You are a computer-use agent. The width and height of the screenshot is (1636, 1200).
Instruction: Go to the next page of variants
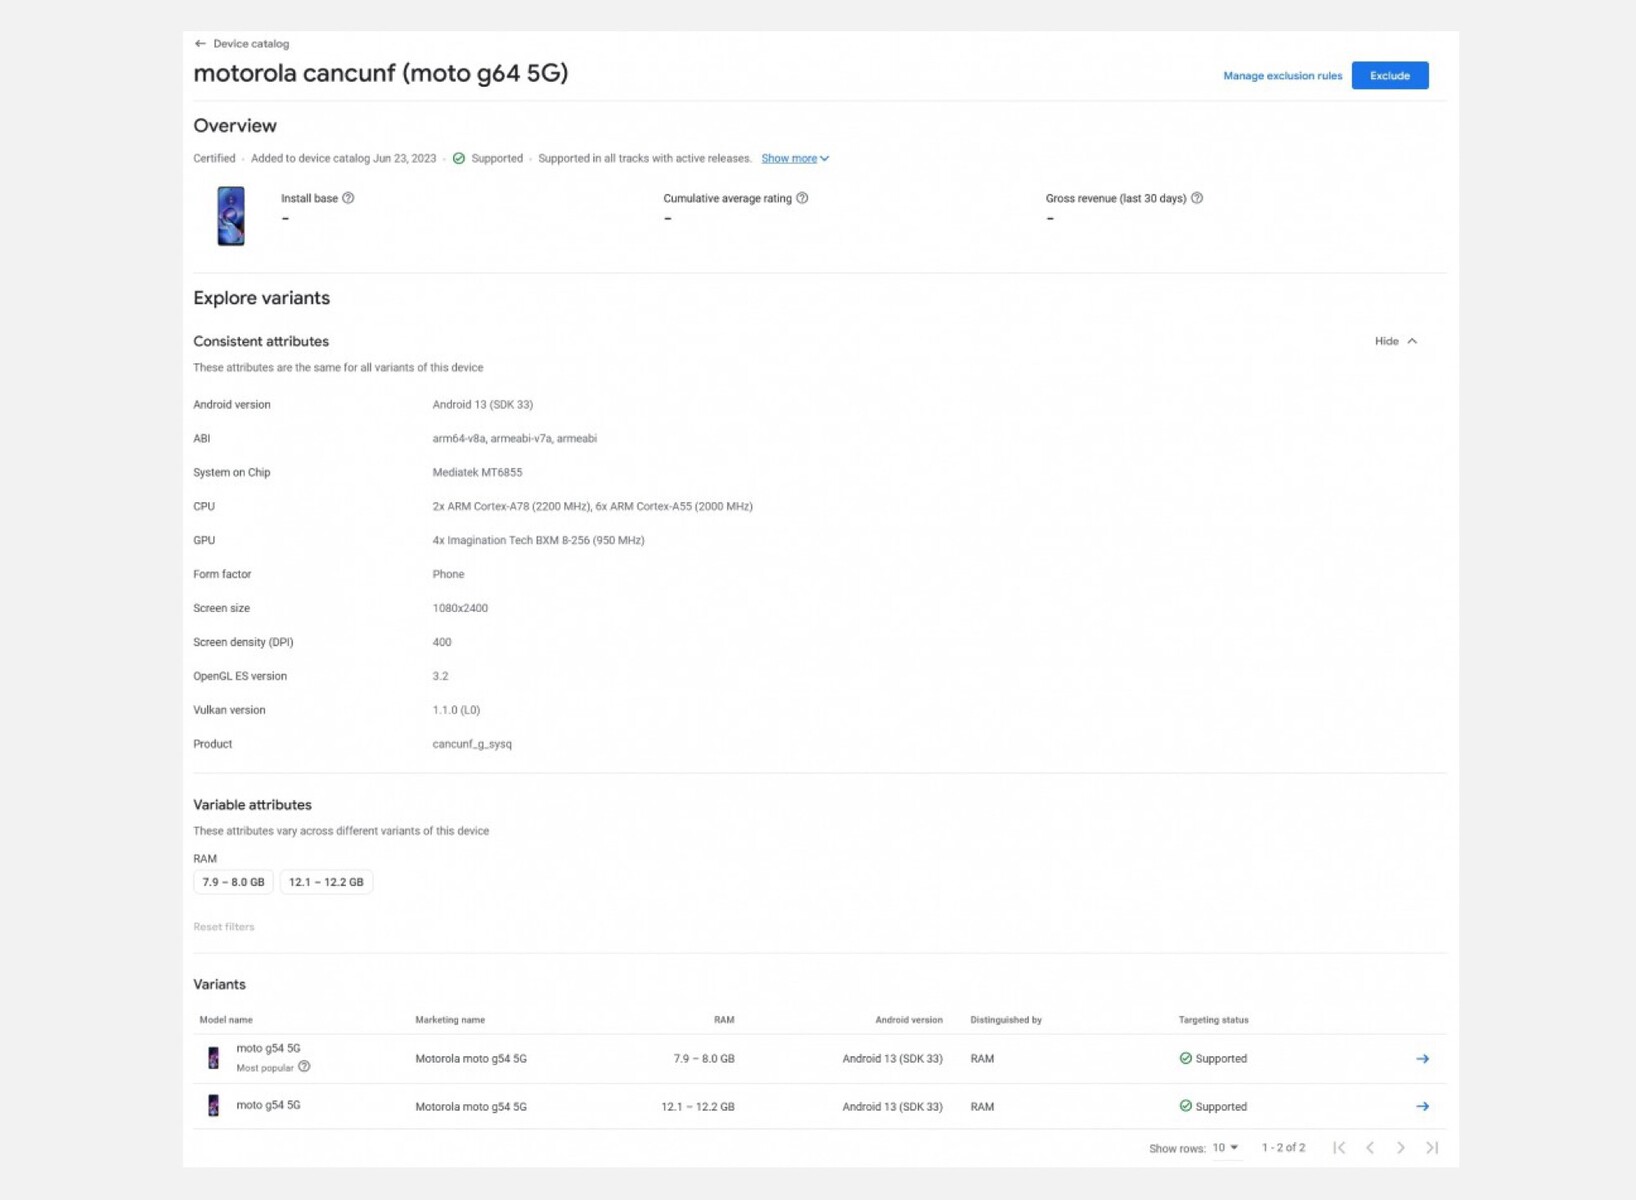coord(1401,1148)
